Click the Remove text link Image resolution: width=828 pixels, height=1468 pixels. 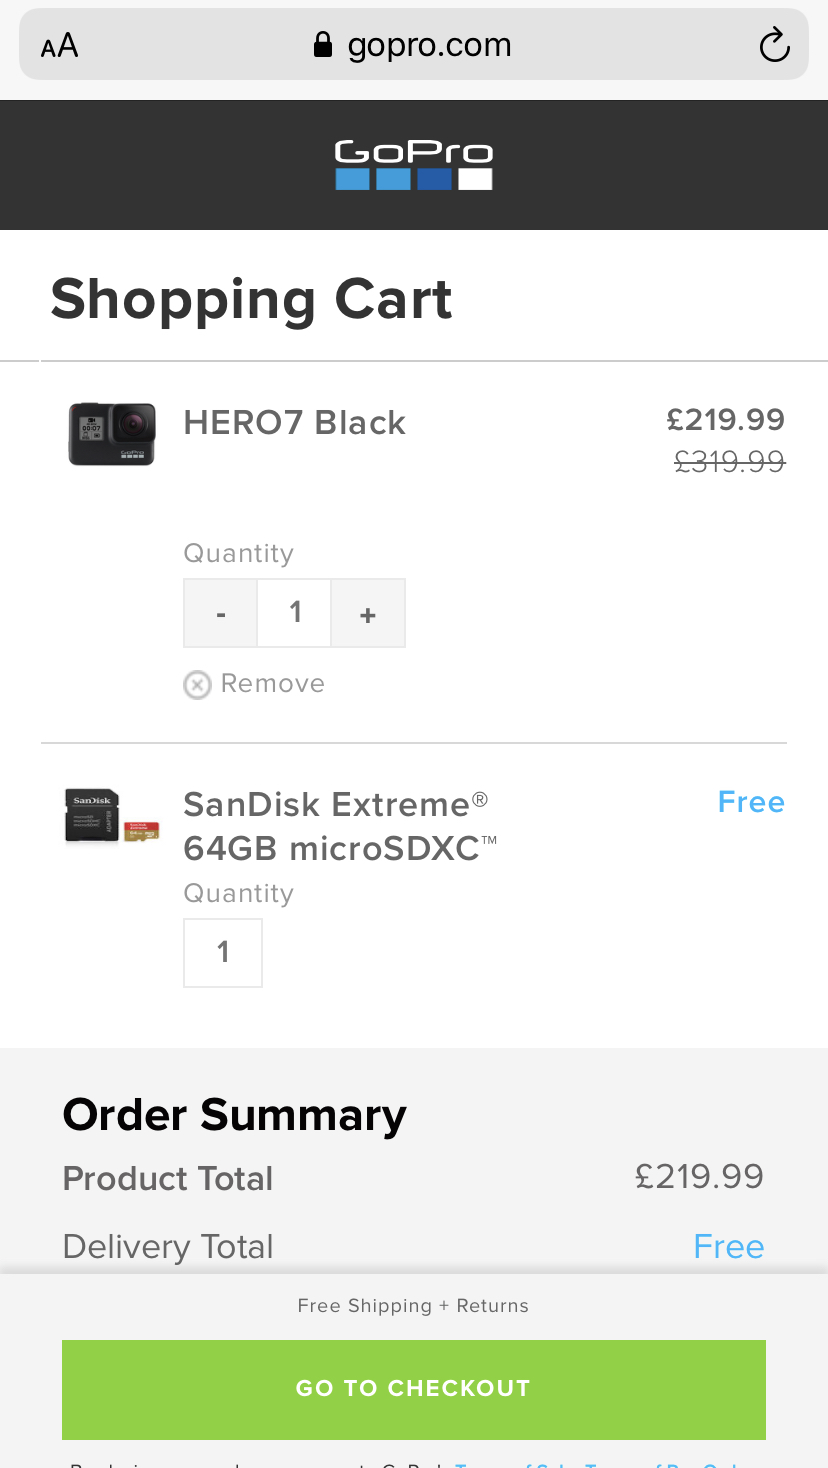coord(272,684)
